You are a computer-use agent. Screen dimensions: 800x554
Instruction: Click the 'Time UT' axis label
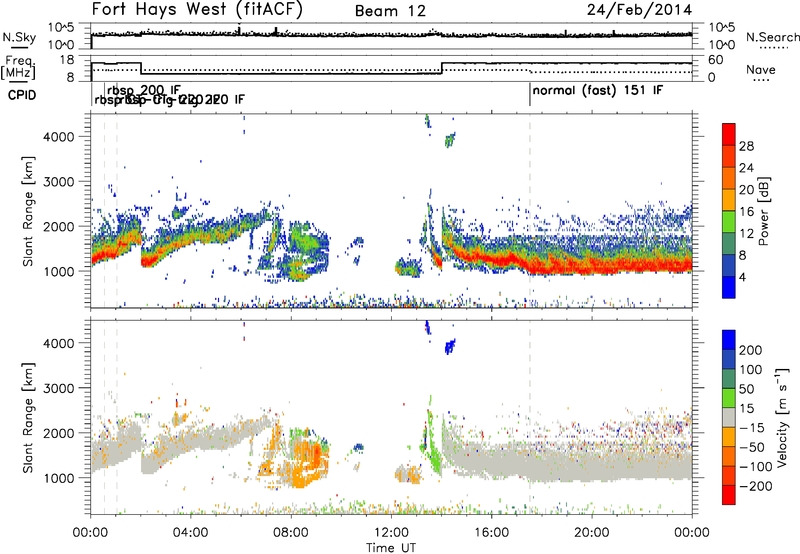[391, 548]
